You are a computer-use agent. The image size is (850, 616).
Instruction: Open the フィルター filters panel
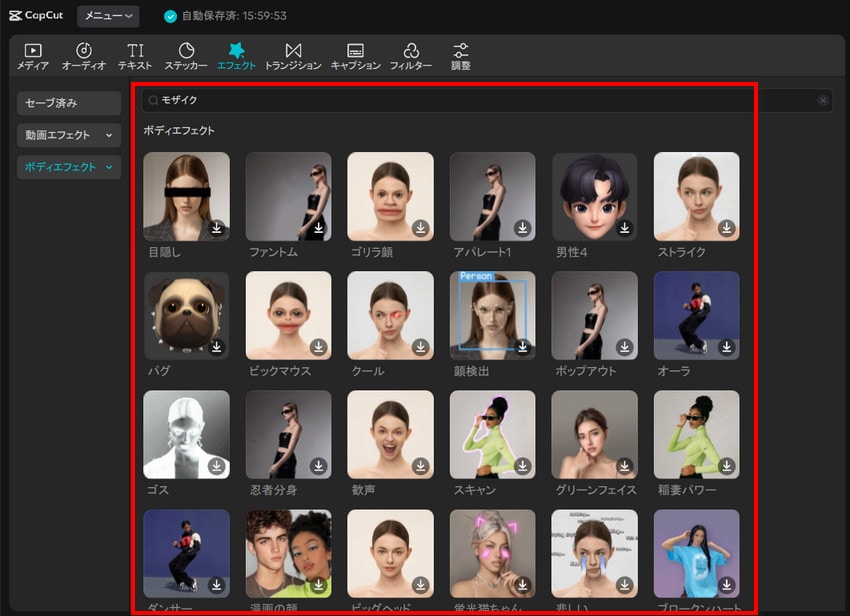[x=410, y=56]
